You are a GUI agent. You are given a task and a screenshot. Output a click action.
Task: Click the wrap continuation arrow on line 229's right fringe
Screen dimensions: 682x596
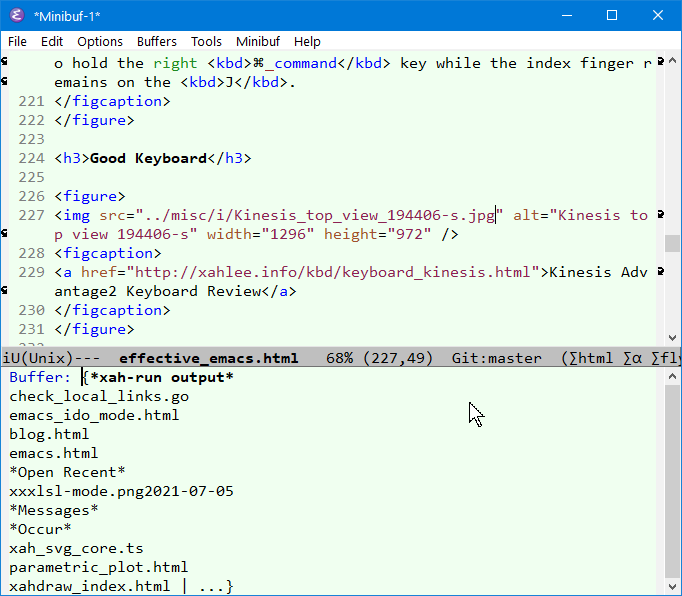(661, 271)
